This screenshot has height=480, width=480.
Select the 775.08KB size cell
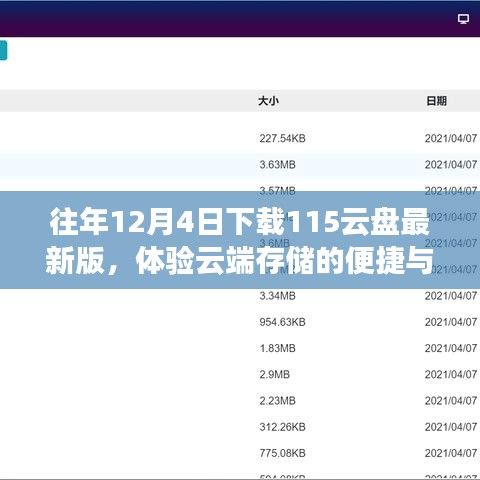(x=282, y=453)
